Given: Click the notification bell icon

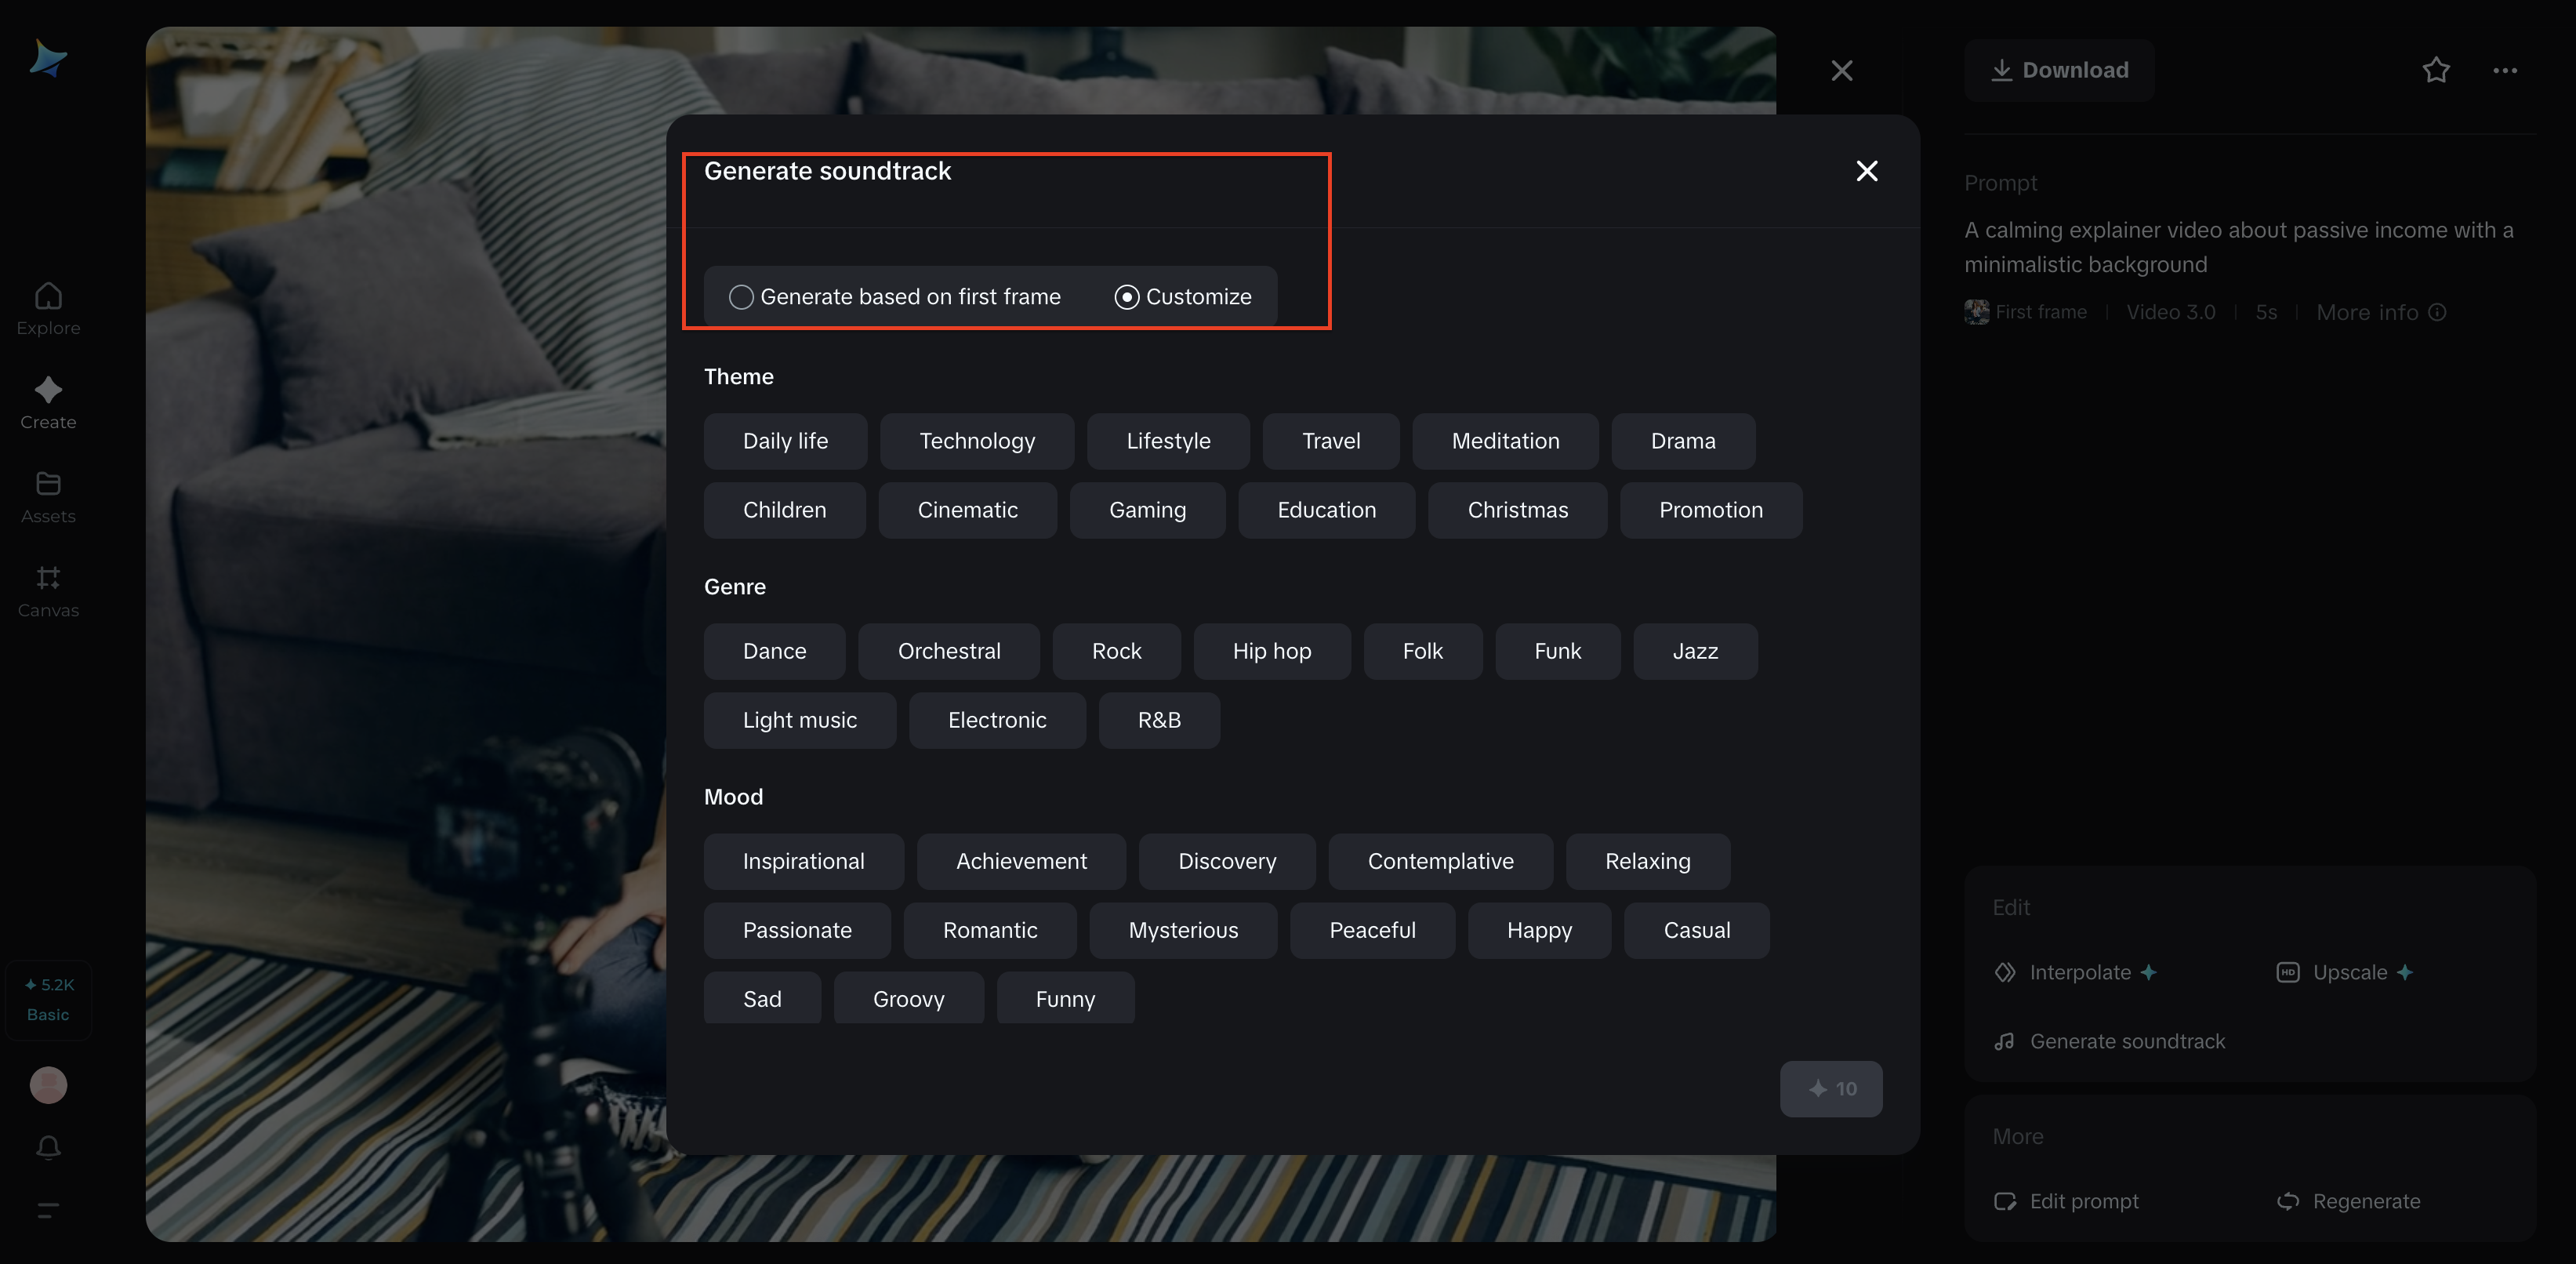Looking at the screenshot, I should (x=48, y=1148).
